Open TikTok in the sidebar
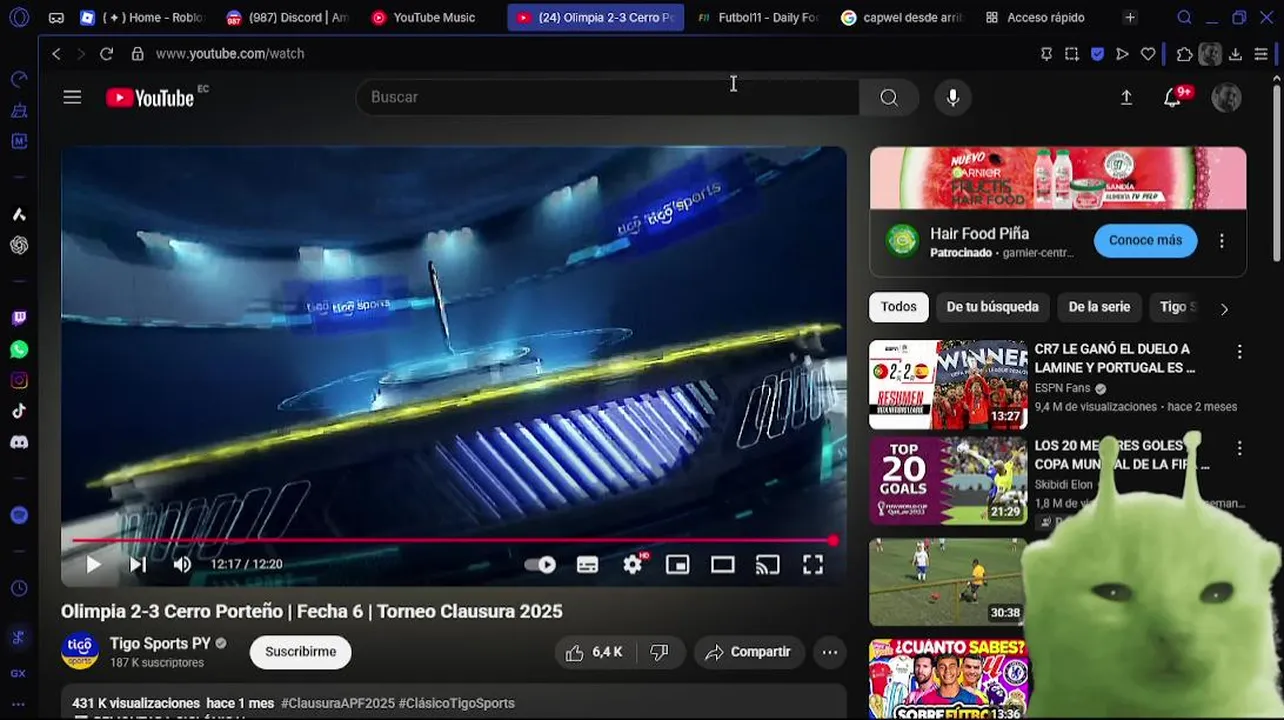 (19, 411)
